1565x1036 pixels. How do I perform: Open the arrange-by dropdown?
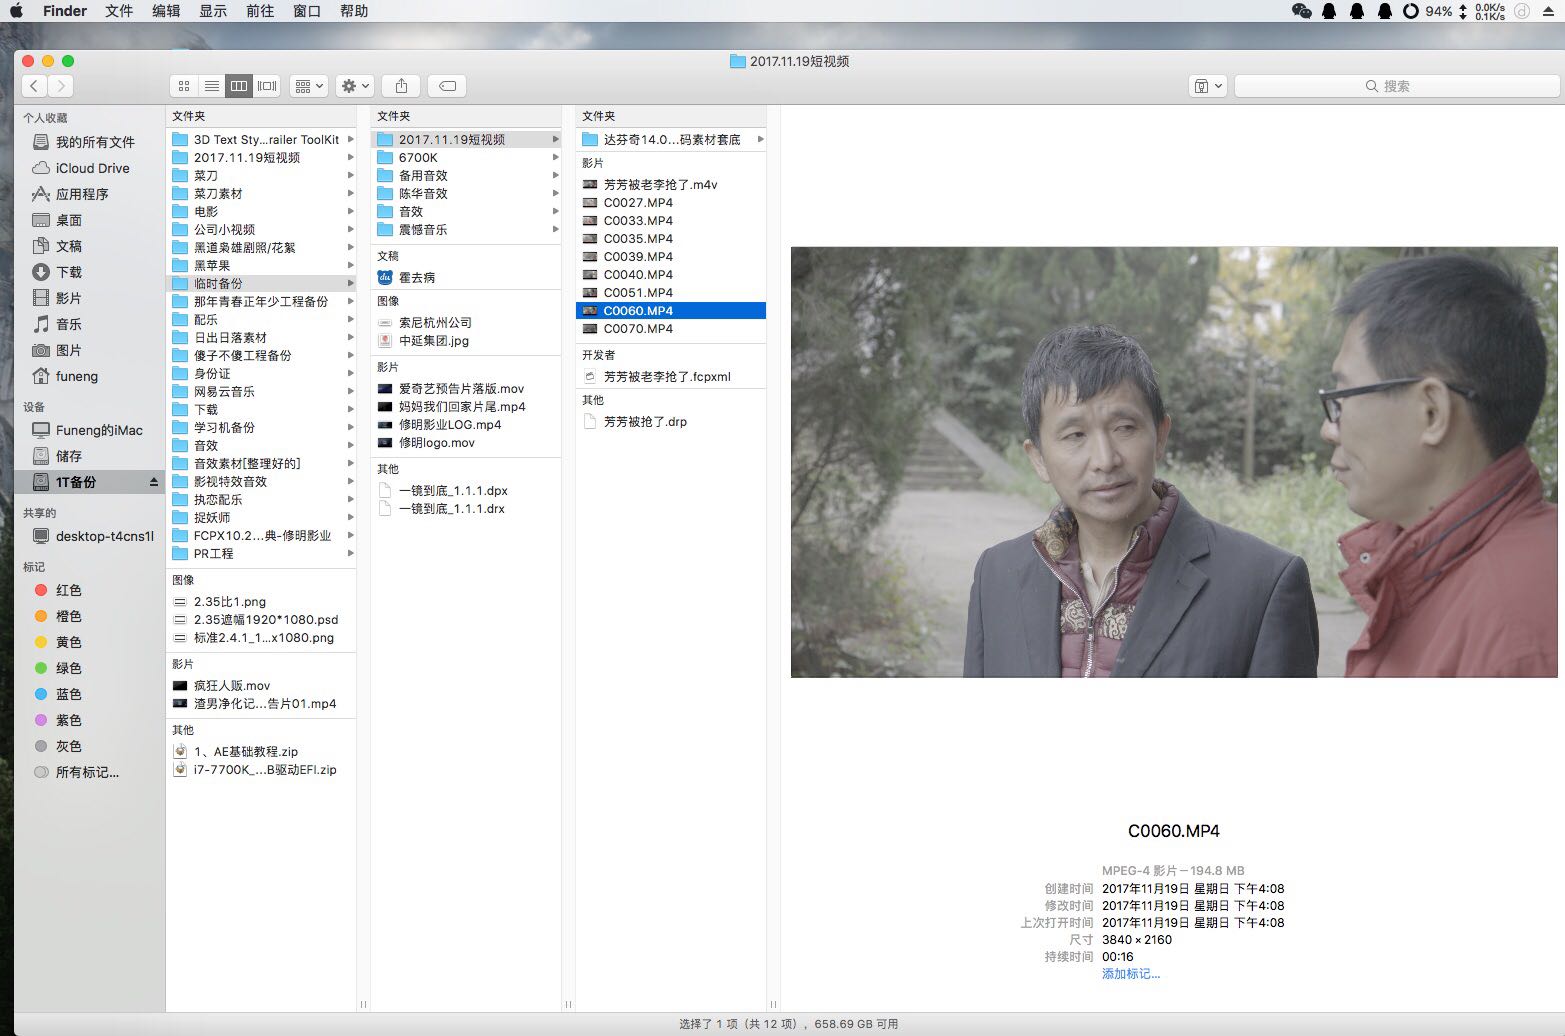[x=309, y=86]
